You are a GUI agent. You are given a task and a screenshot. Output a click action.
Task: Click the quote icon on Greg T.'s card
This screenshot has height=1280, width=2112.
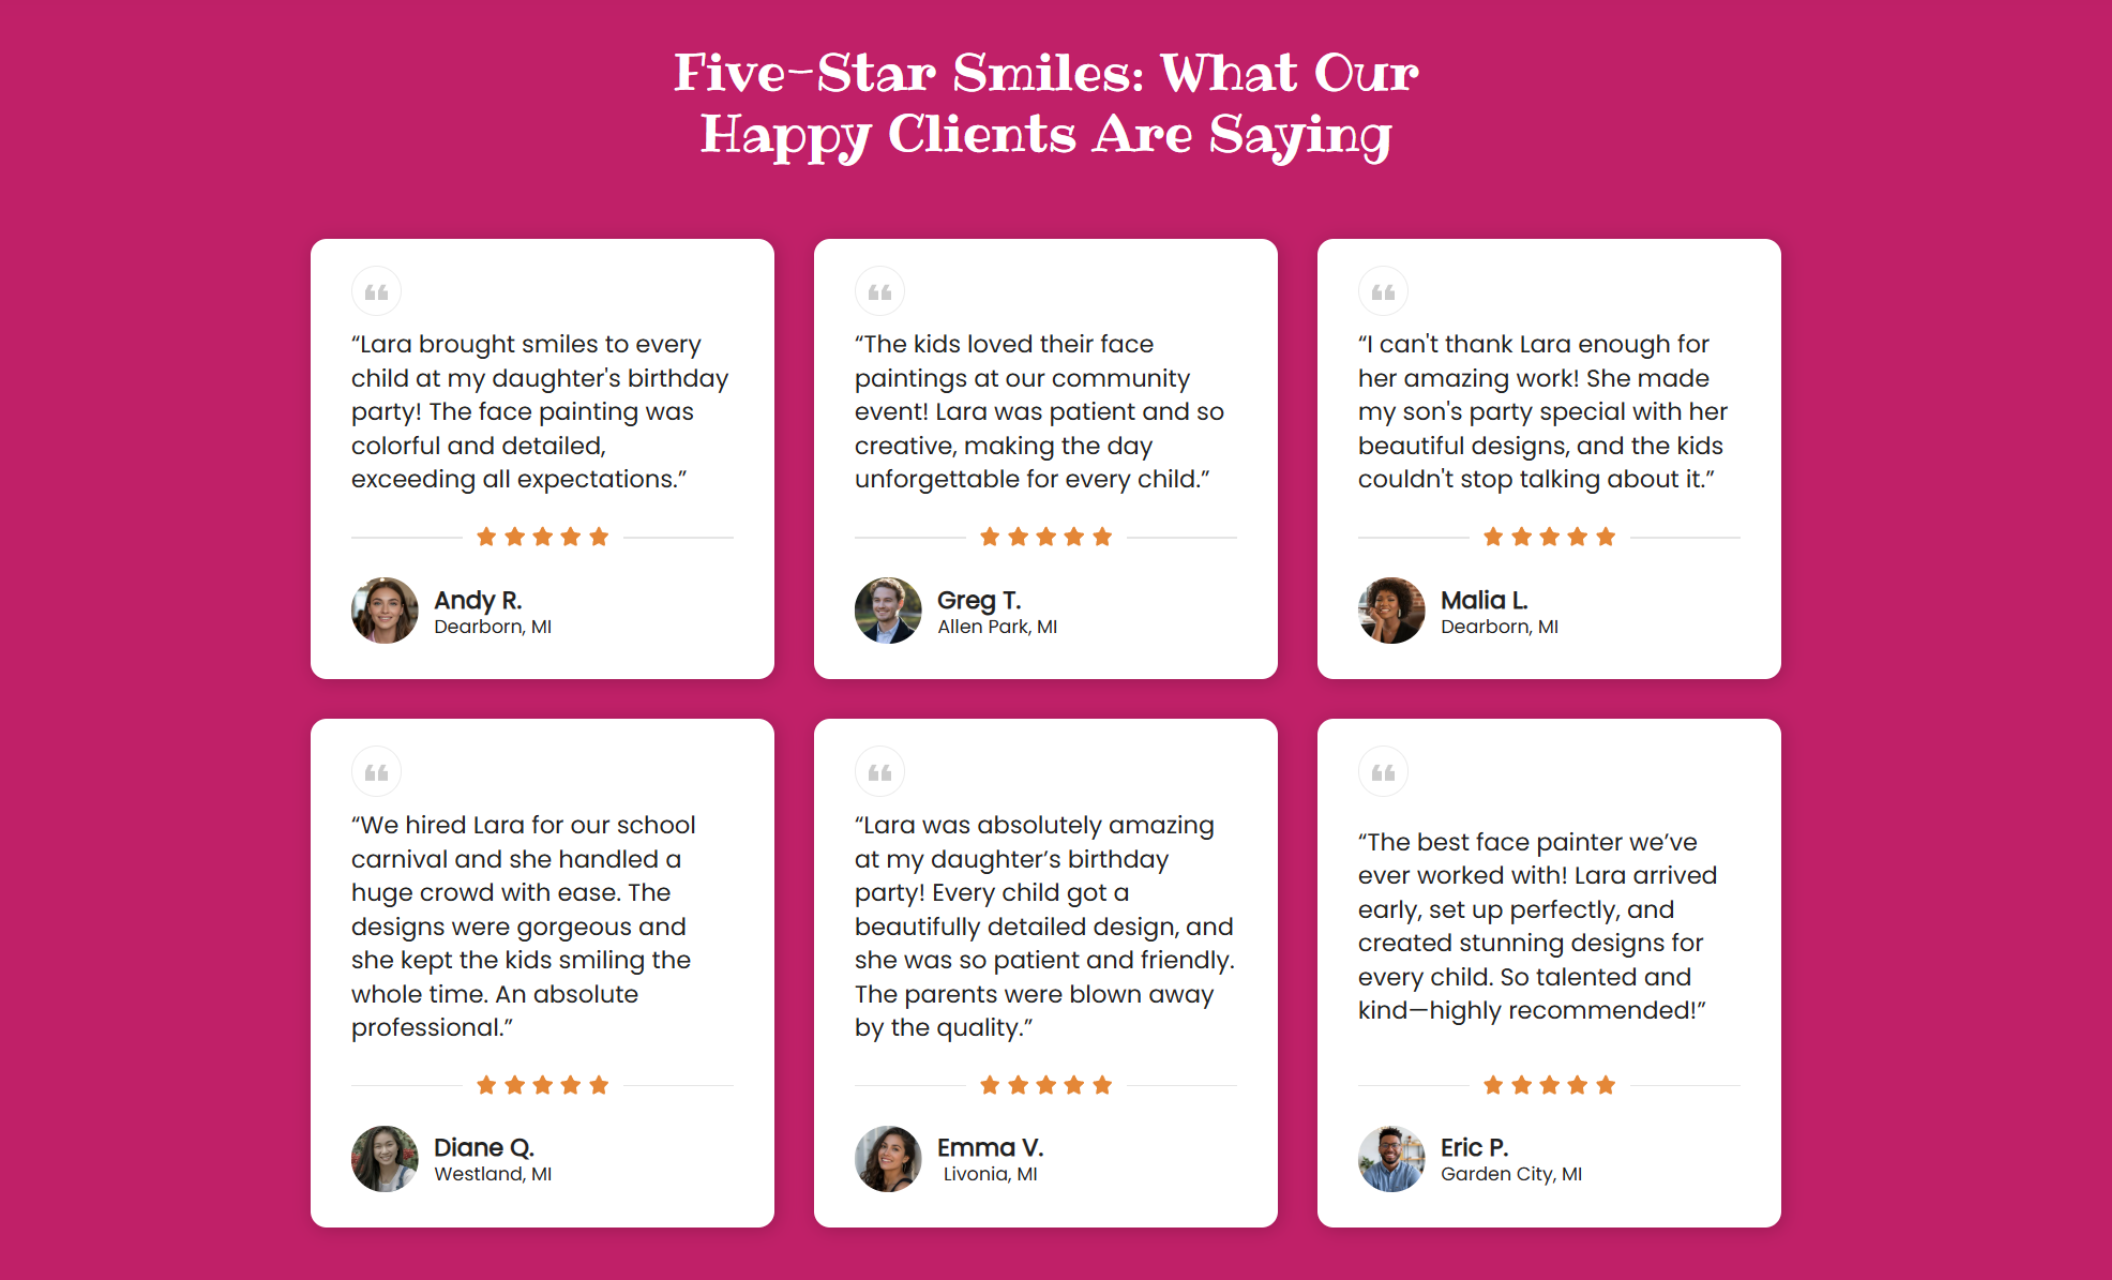[x=881, y=290]
